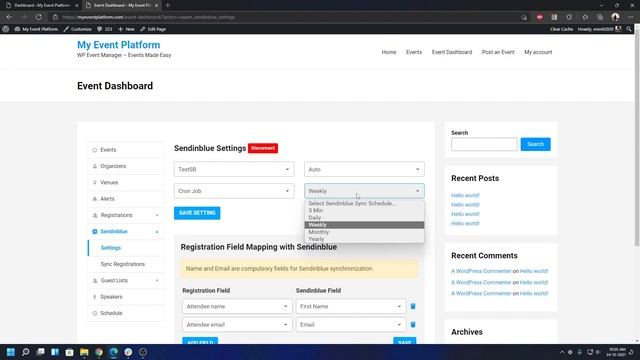This screenshot has width=640, height=360.
Task: Open comments bubble showing 223
Action: point(104,29)
